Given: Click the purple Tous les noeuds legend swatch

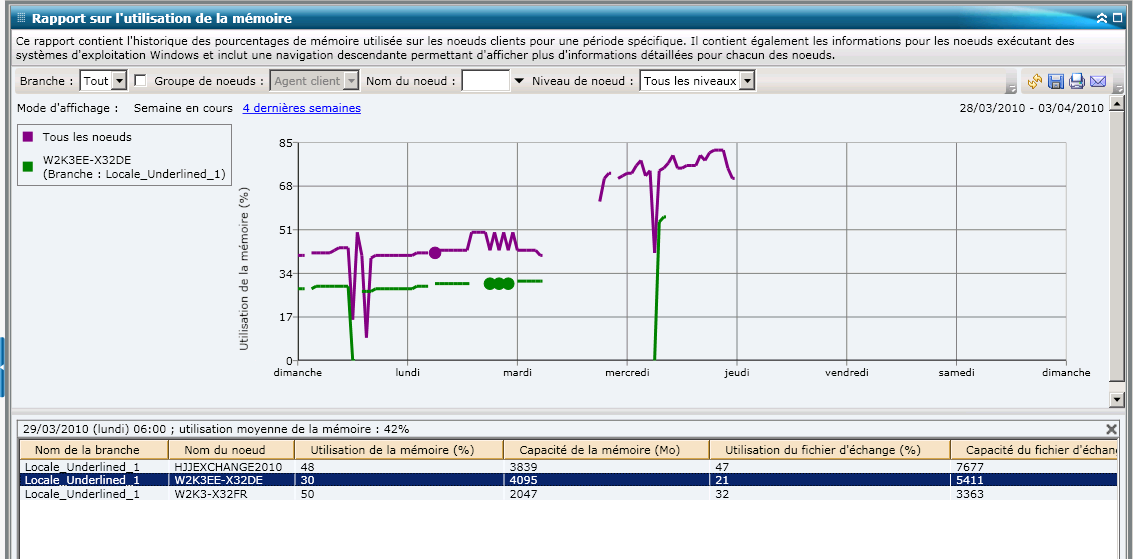Looking at the screenshot, I should (x=28, y=137).
